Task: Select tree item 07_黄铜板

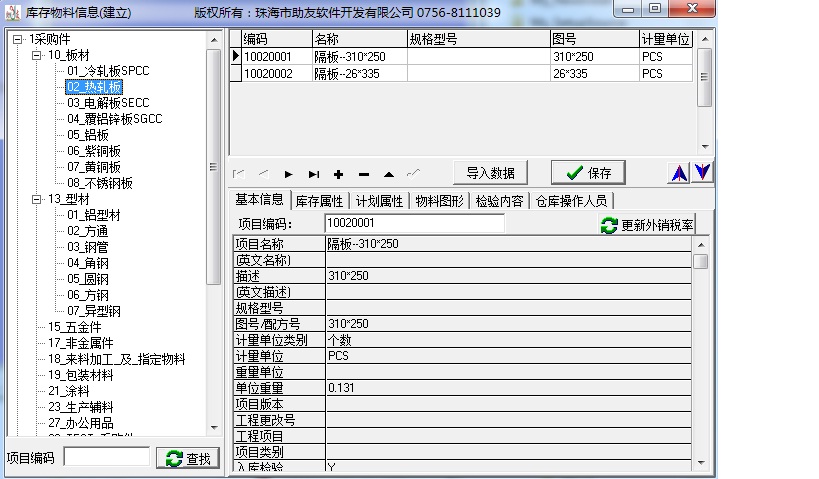Action: [94, 167]
